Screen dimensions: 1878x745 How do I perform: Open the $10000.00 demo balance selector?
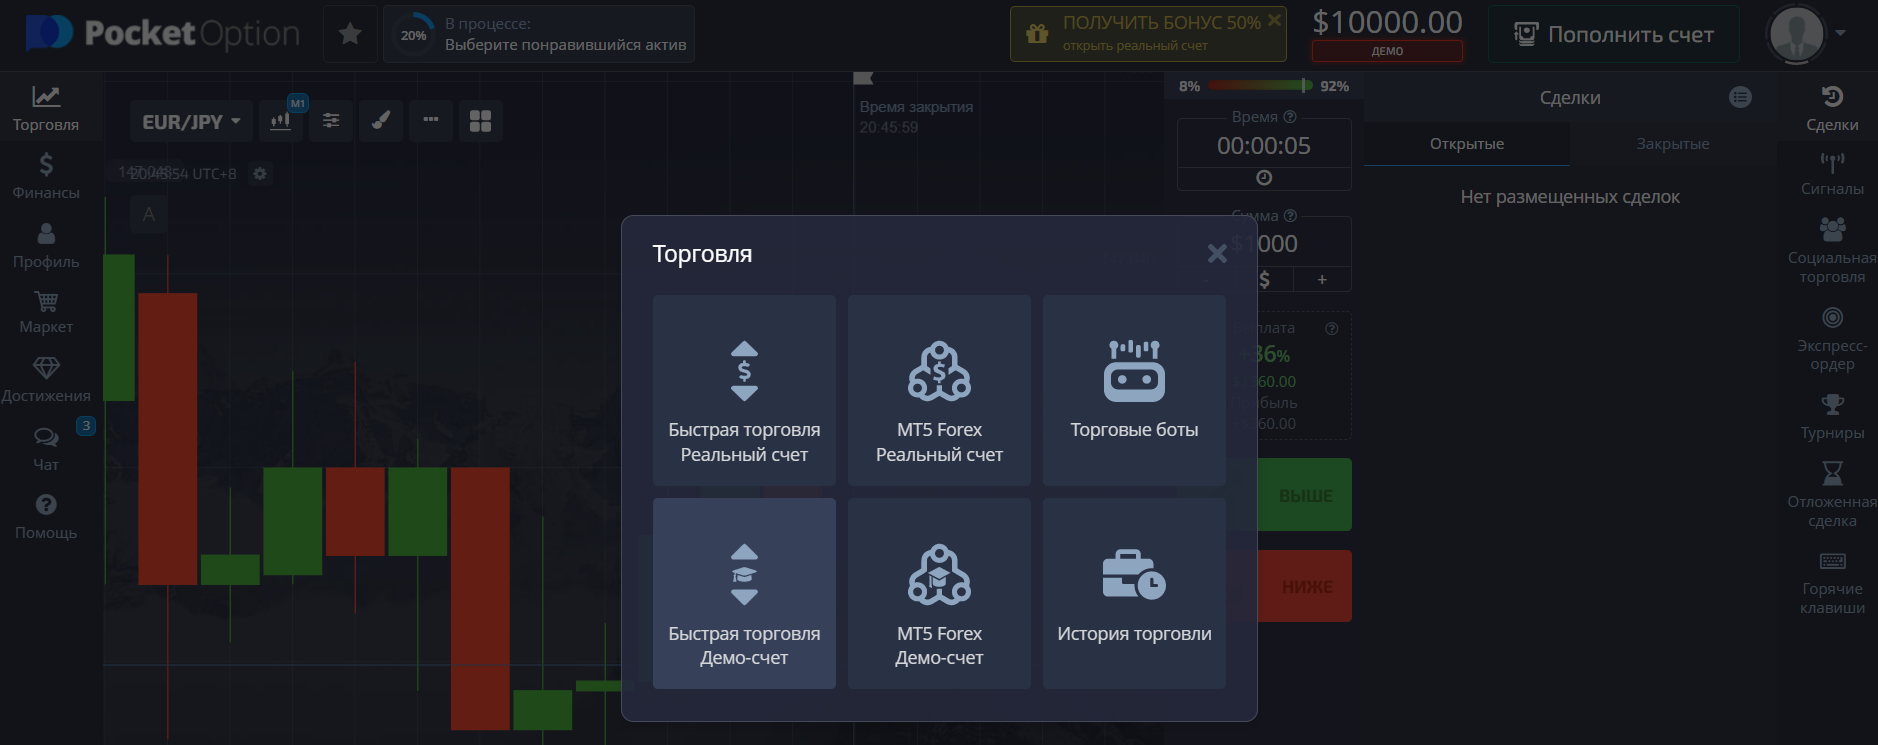tap(1387, 33)
